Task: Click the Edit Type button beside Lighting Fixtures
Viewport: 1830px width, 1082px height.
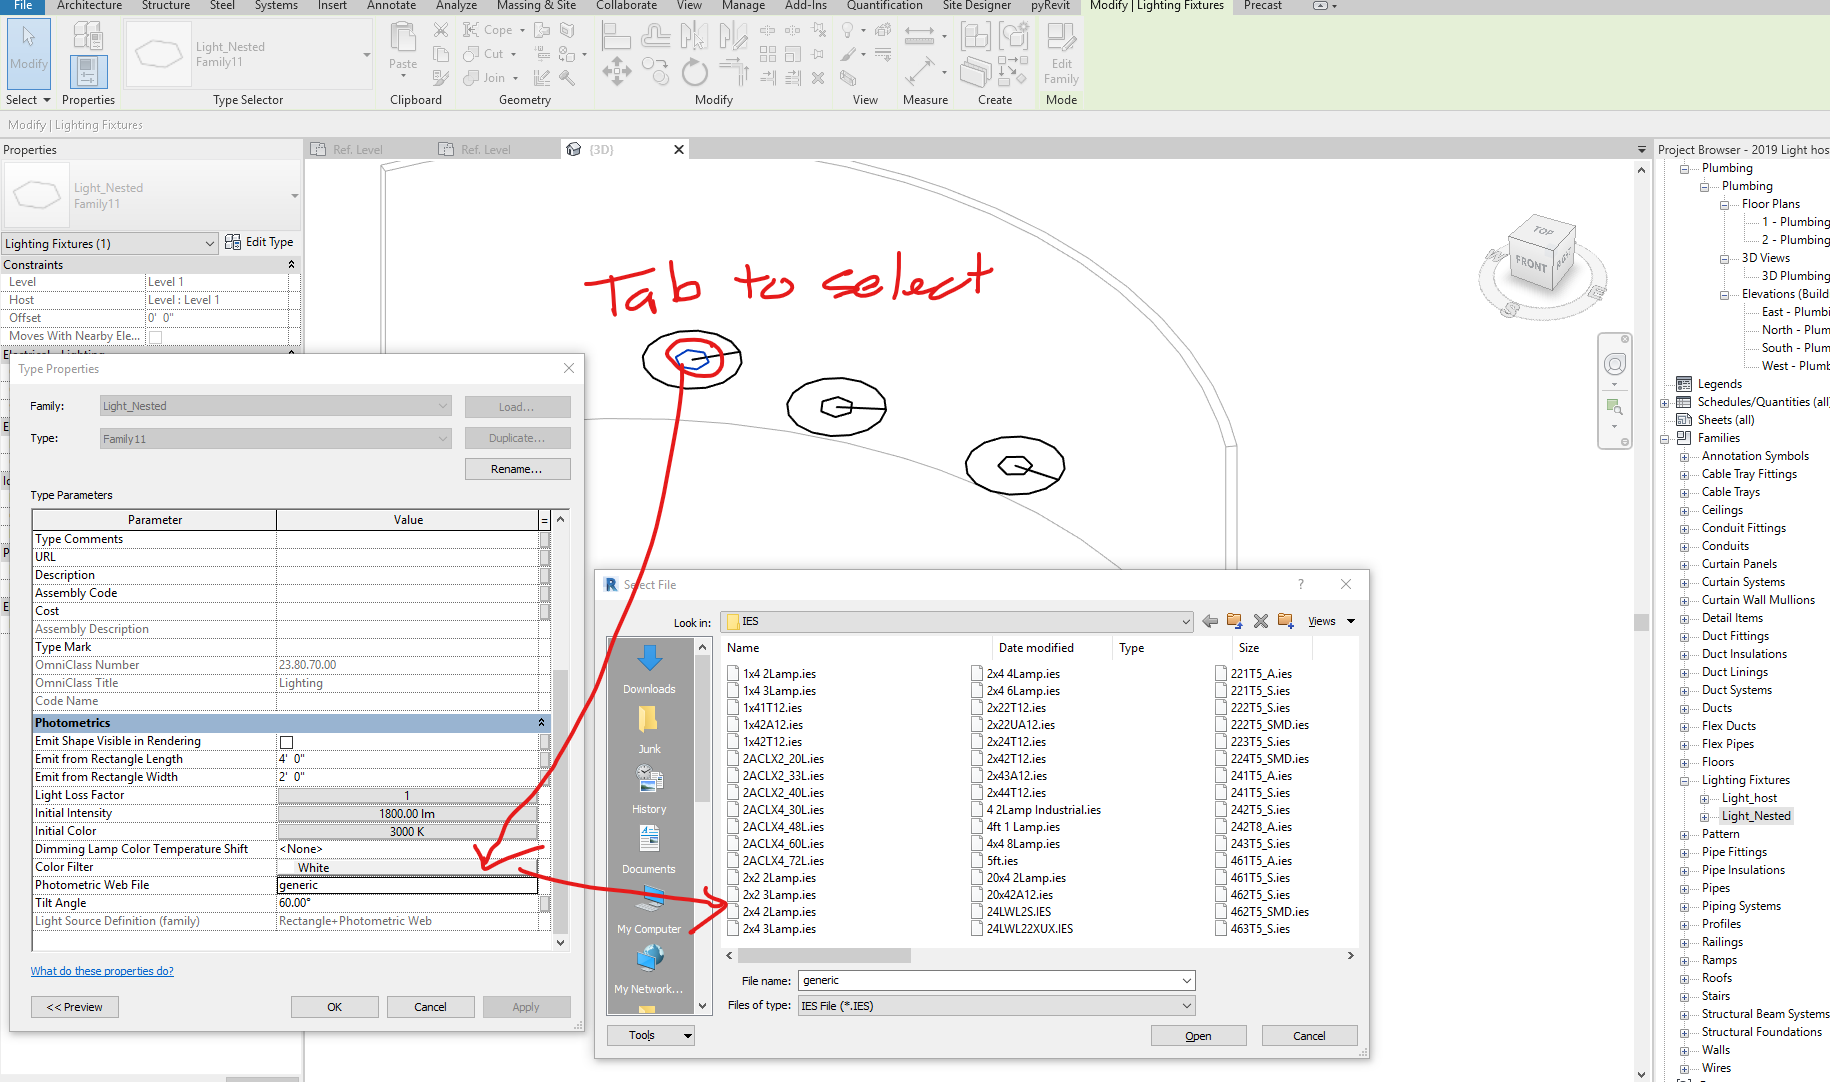Action: (x=260, y=242)
